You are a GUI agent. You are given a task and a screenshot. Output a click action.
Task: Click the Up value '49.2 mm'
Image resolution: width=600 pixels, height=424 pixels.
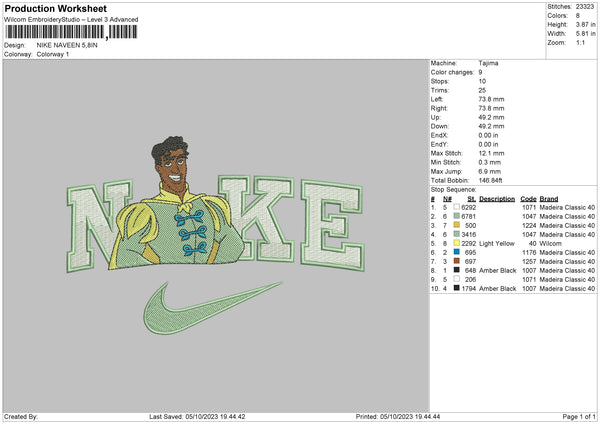tap(491, 117)
